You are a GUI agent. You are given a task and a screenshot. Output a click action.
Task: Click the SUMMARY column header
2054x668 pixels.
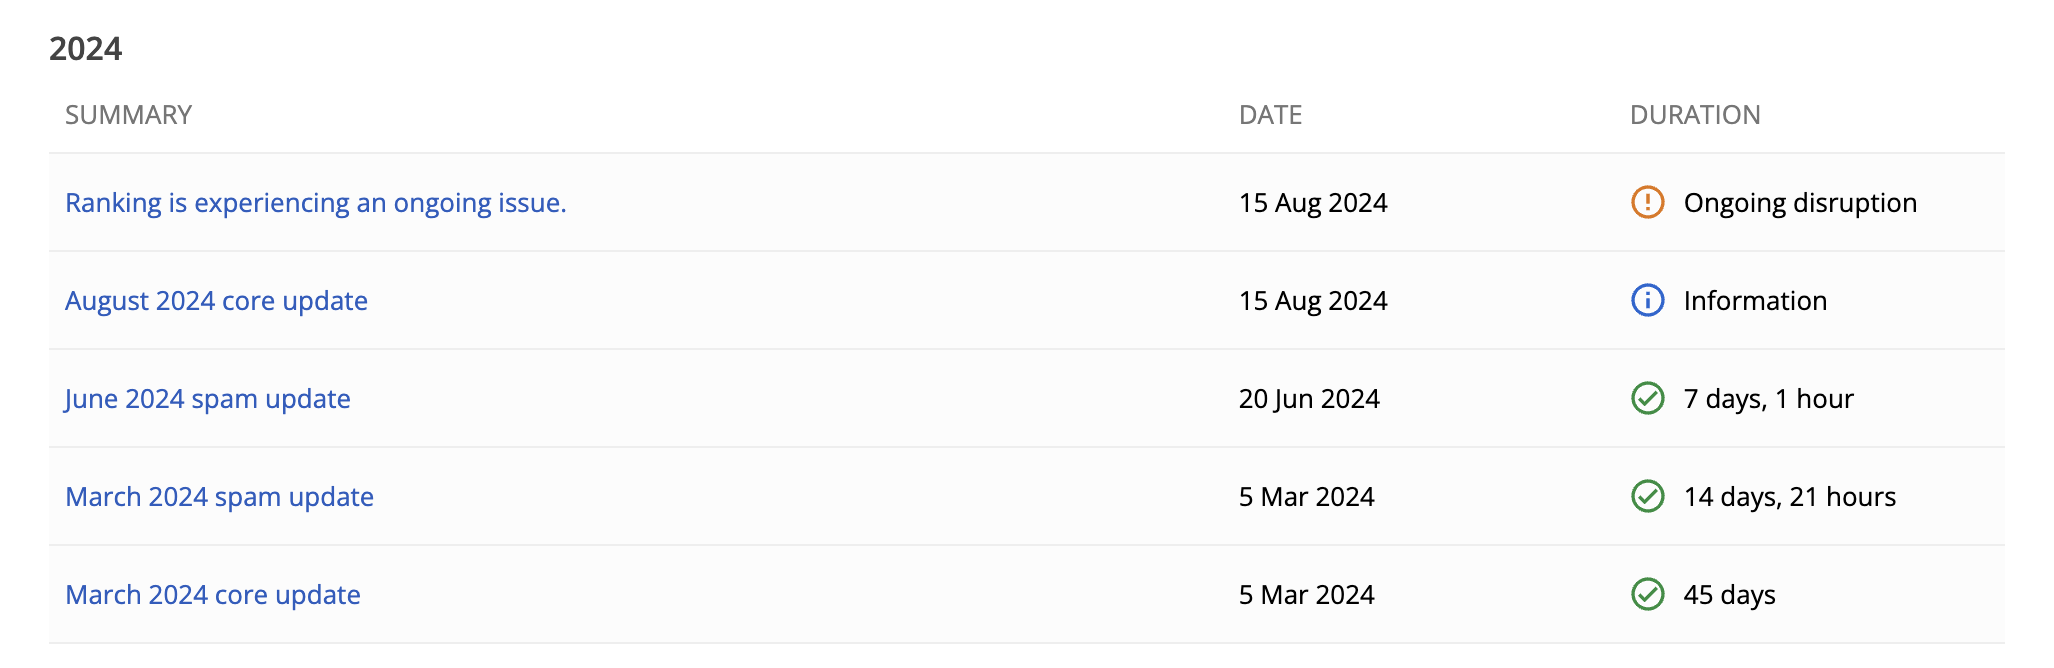click(x=128, y=115)
